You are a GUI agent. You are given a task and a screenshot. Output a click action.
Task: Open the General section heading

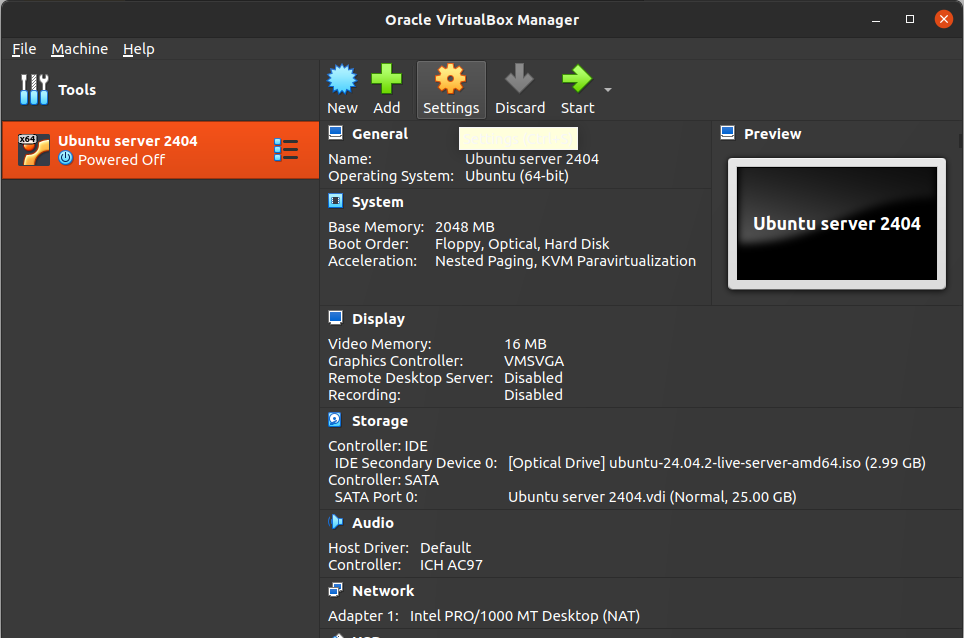point(379,134)
